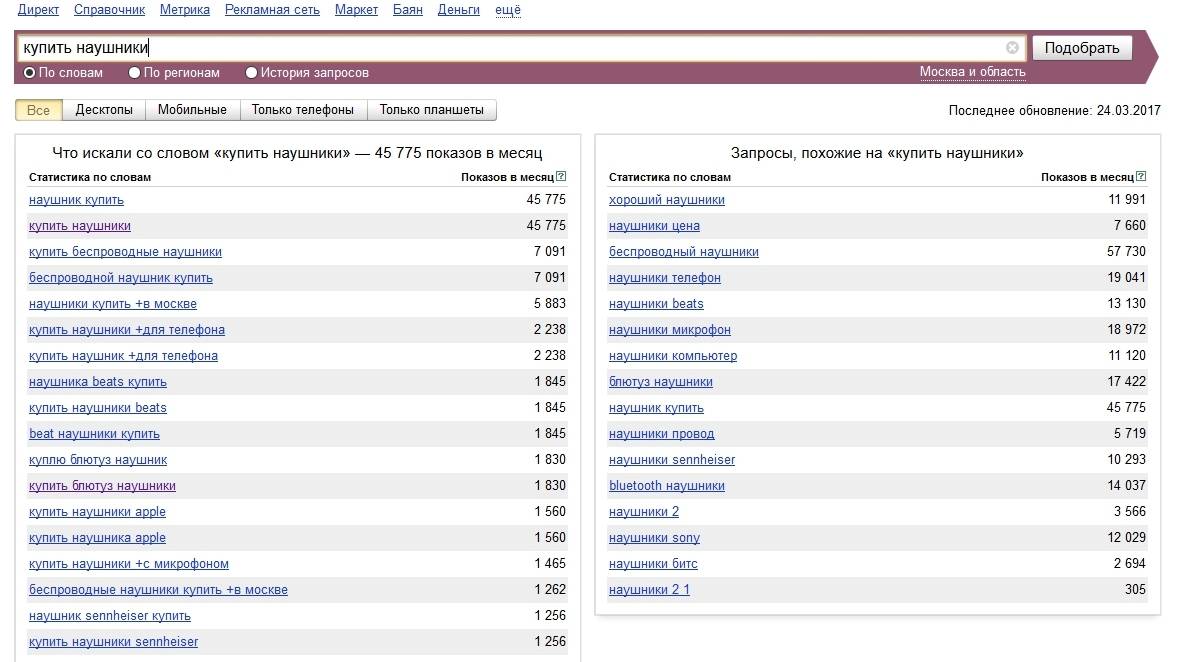
Task: Click into the keyword search input field
Action: [x=500, y=48]
